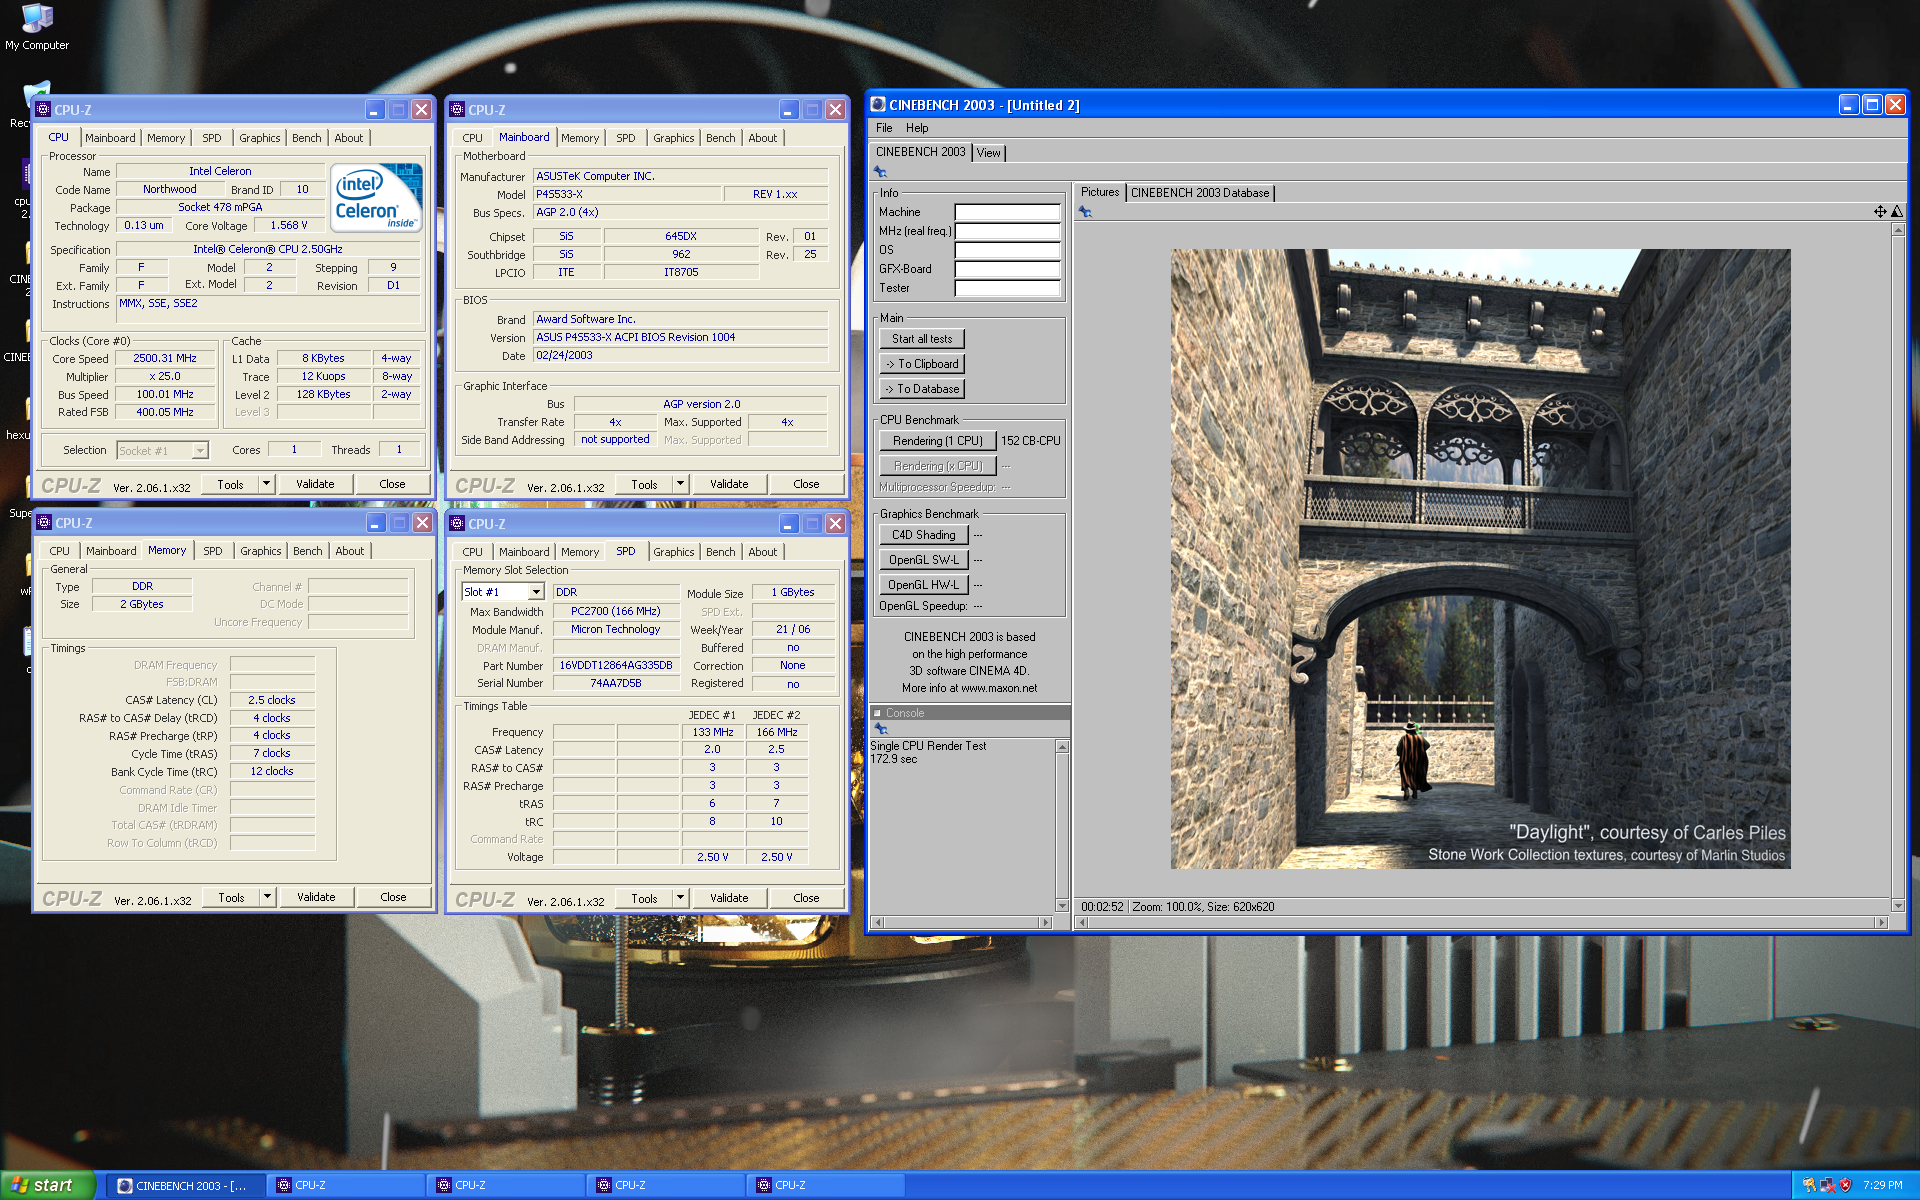Open the Tools dropdown arrow in the SPD CPU-Z window
The image size is (1920, 1200).
coord(680,898)
